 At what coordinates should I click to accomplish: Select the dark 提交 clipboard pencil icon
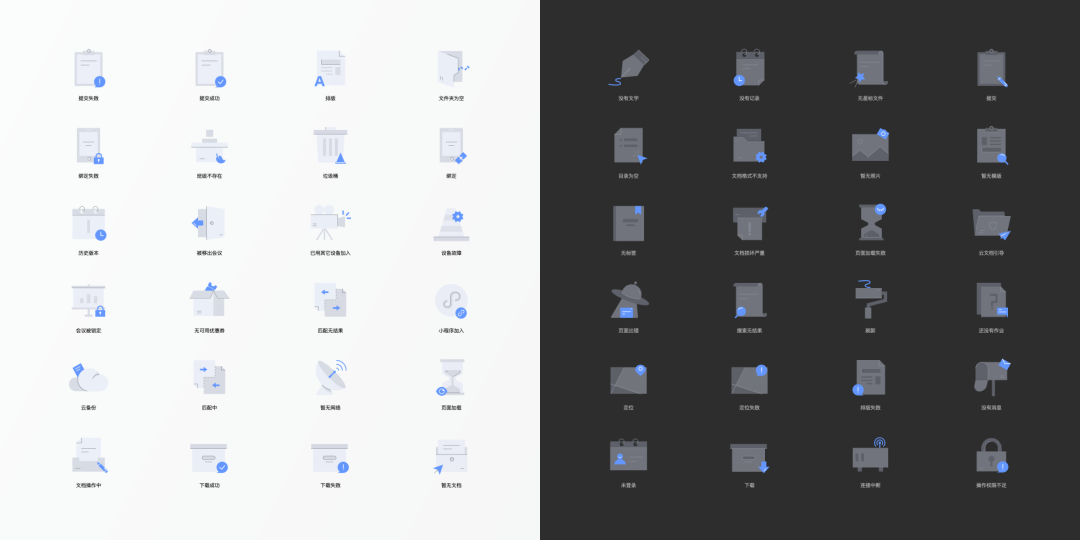click(992, 68)
